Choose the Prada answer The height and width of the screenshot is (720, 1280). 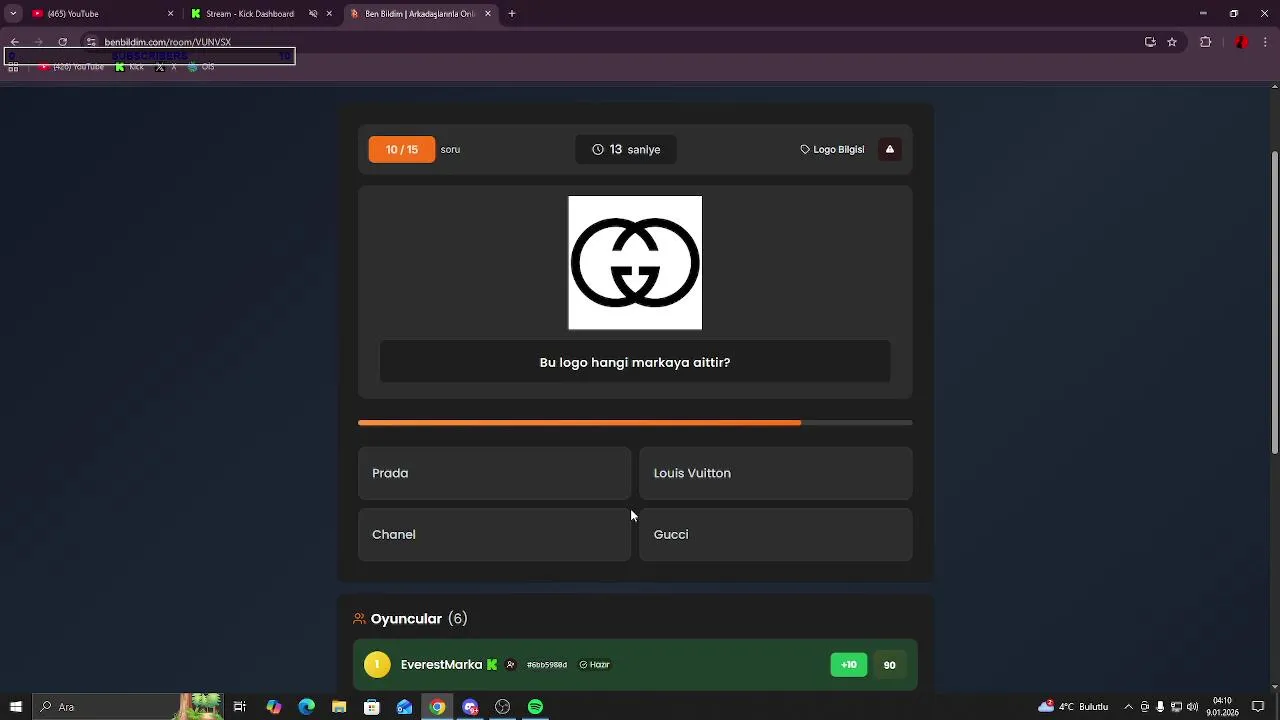pos(494,473)
